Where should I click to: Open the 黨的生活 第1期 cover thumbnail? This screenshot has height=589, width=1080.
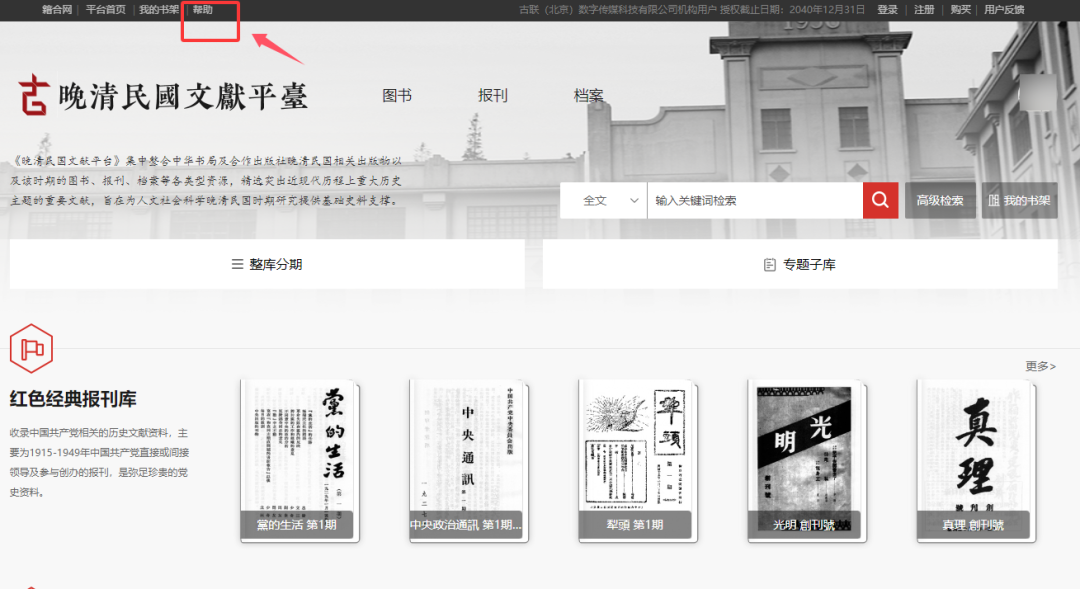pyautogui.click(x=300, y=460)
